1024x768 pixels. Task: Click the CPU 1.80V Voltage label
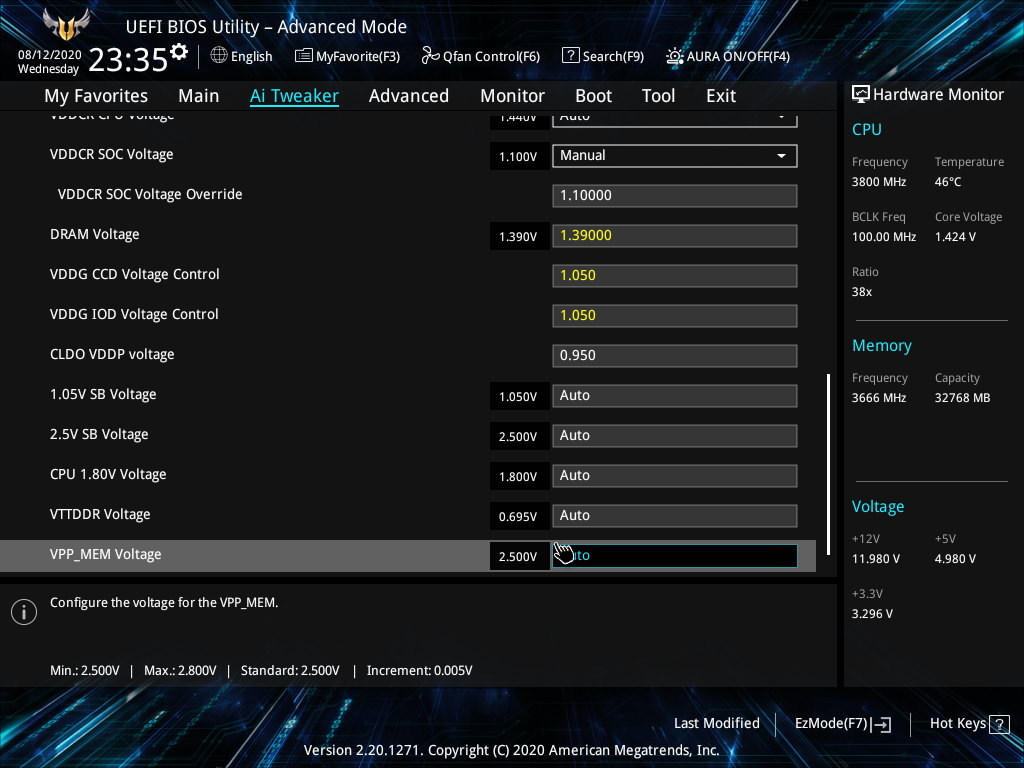click(x=108, y=475)
